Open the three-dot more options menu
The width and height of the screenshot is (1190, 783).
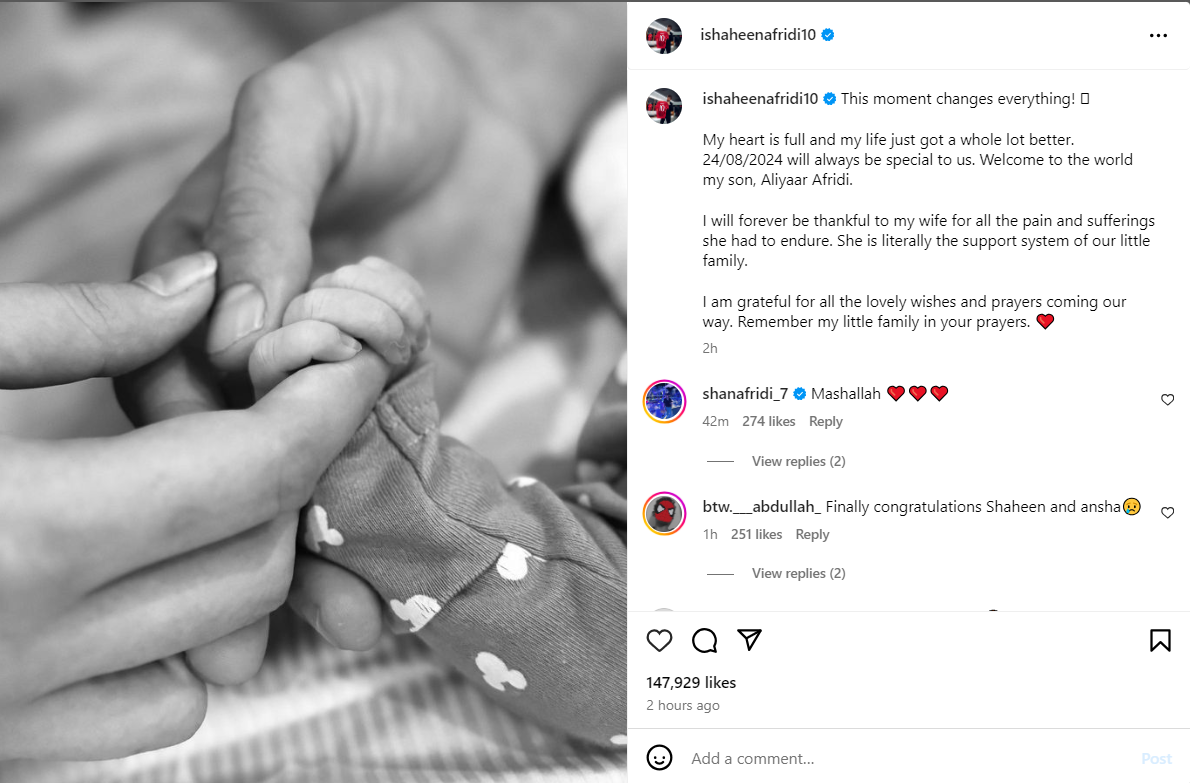(1158, 36)
